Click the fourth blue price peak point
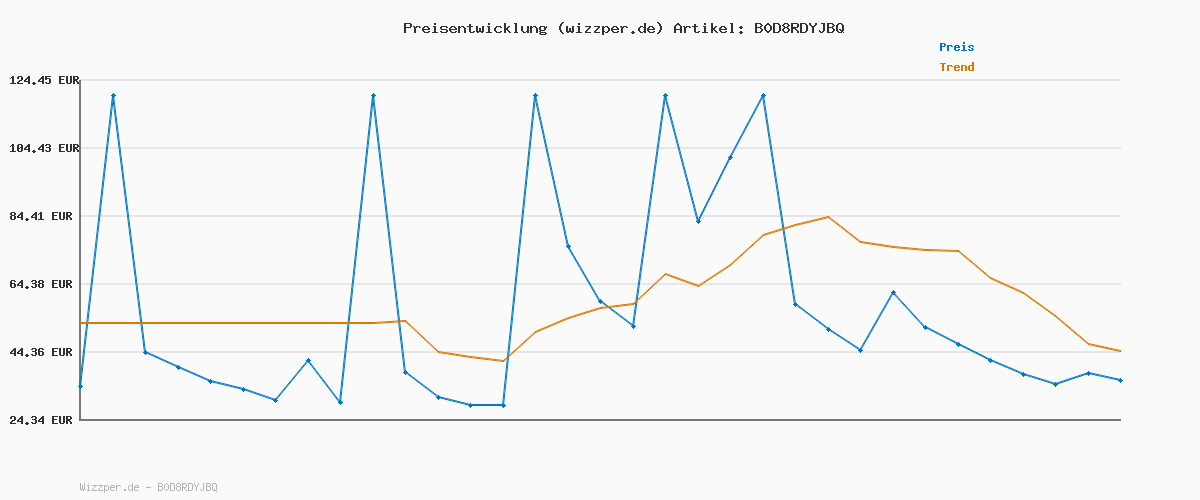The width and height of the screenshot is (1200, 500). 665,96
